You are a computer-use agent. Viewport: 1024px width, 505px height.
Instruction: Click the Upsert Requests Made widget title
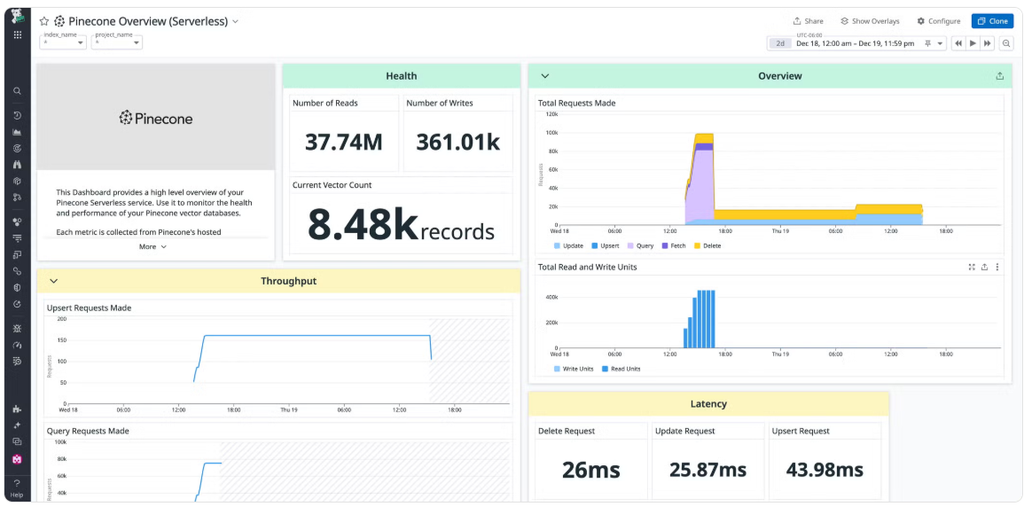coord(89,307)
